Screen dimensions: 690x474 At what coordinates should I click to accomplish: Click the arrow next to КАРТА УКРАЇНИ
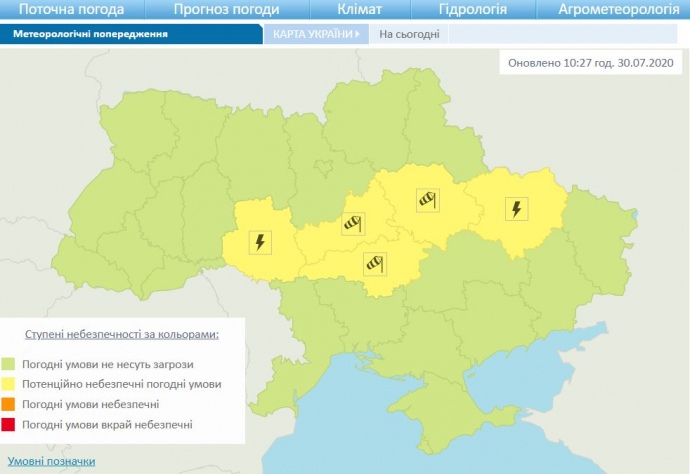click(x=357, y=33)
